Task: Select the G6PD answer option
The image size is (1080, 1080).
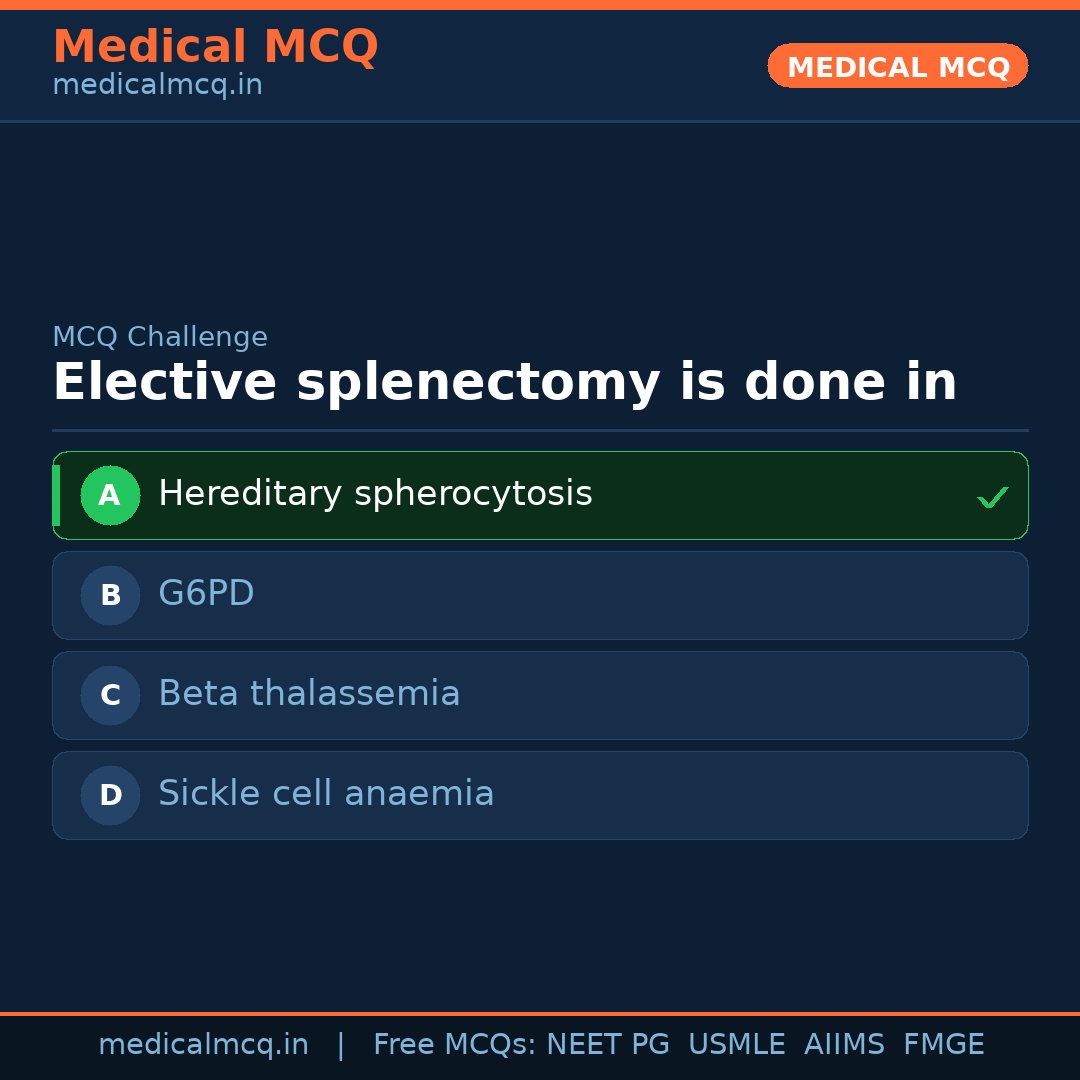Action: [206, 594]
